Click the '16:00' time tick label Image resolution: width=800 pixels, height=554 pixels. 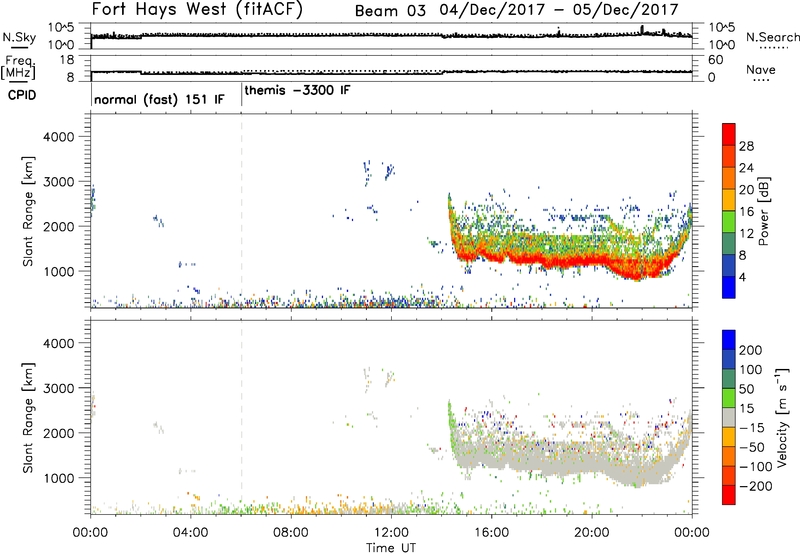click(x=492, y=533)
